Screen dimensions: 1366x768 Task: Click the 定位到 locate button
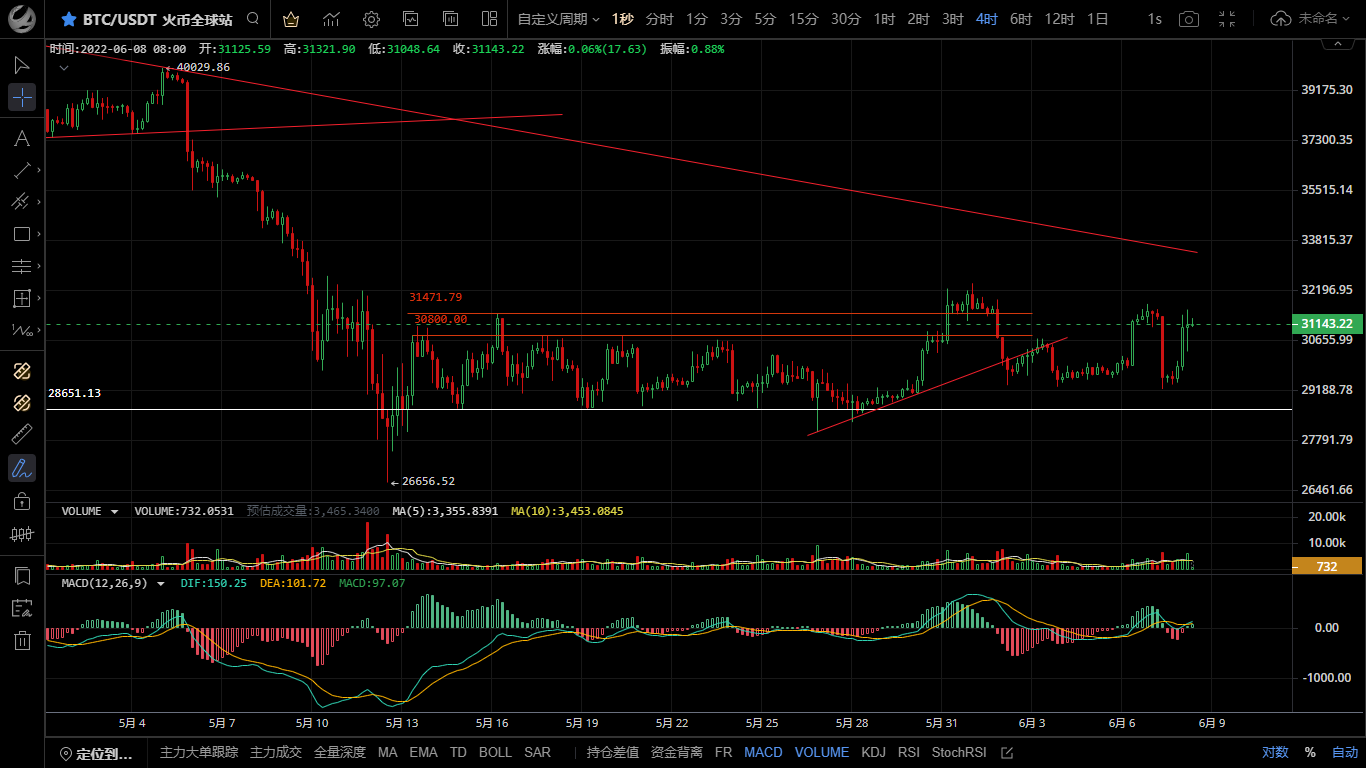(97, 753)
